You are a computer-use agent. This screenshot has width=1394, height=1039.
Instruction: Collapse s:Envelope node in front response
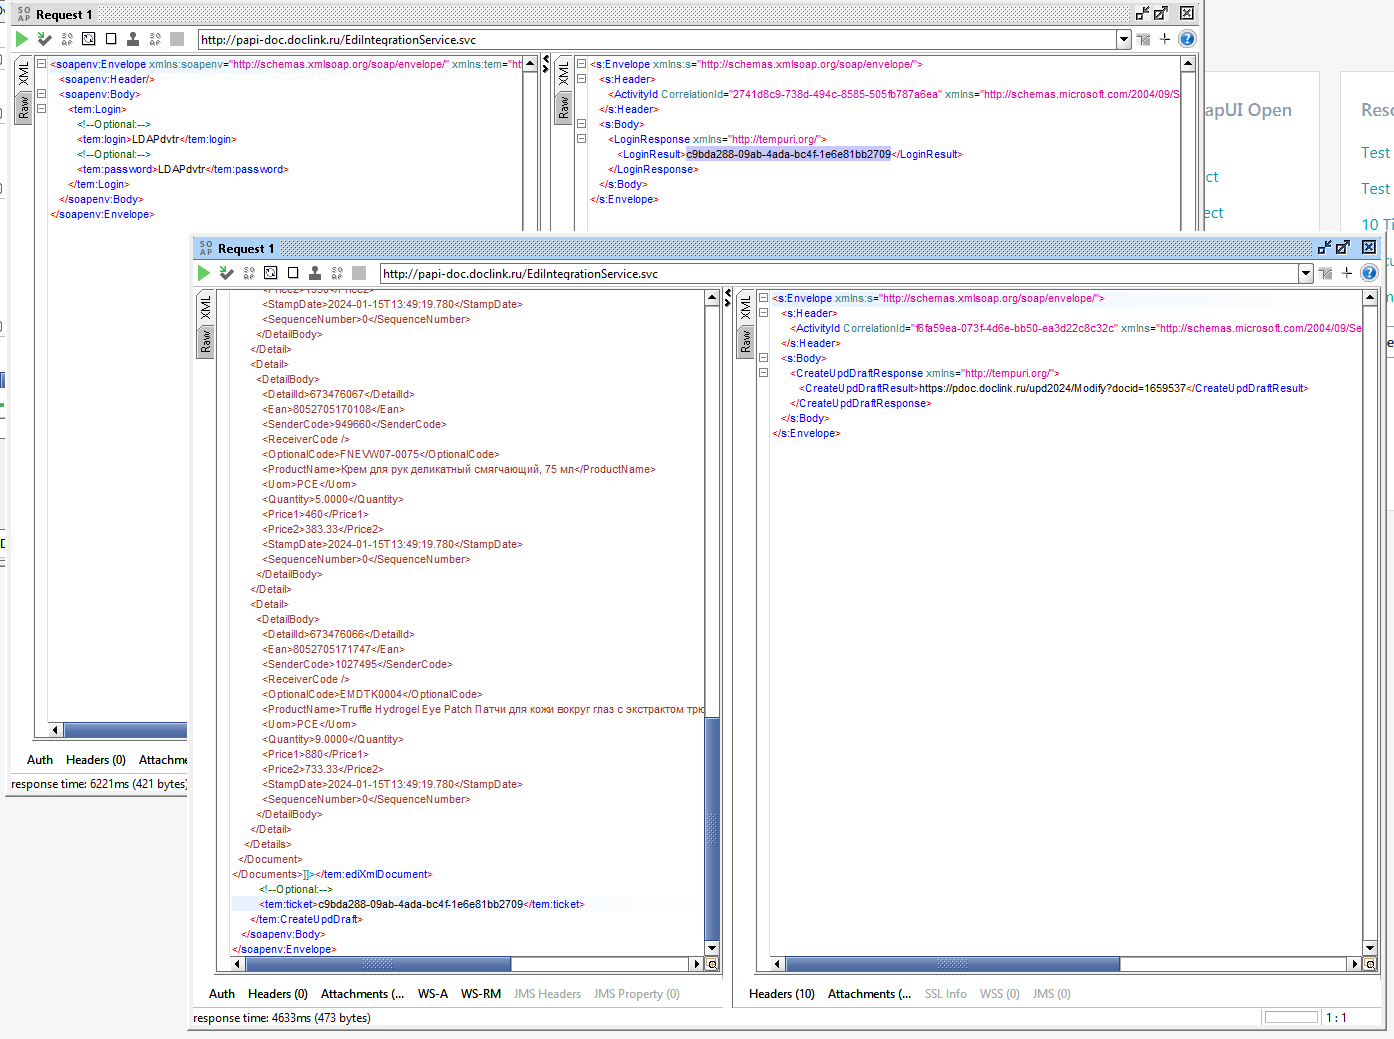(x=763, y=298)
